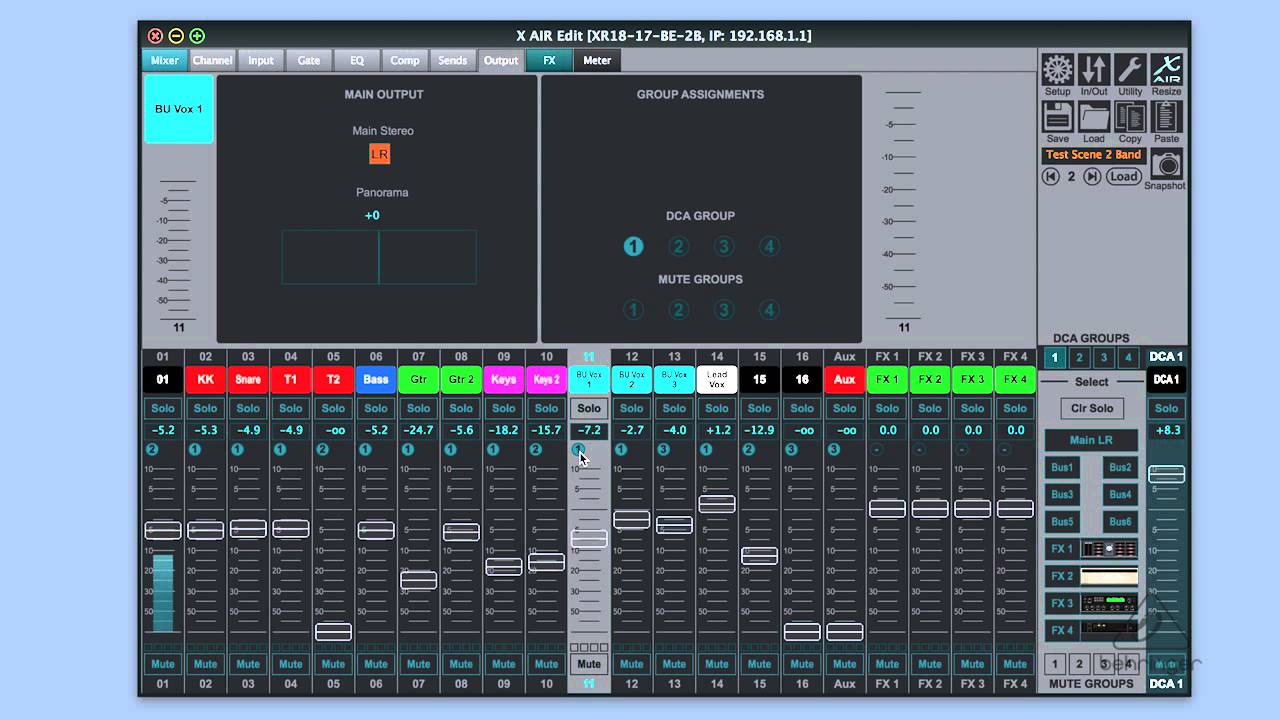Click the X AIR Resize icon
Screen dimensions: 1280x720
point(1166,70)
